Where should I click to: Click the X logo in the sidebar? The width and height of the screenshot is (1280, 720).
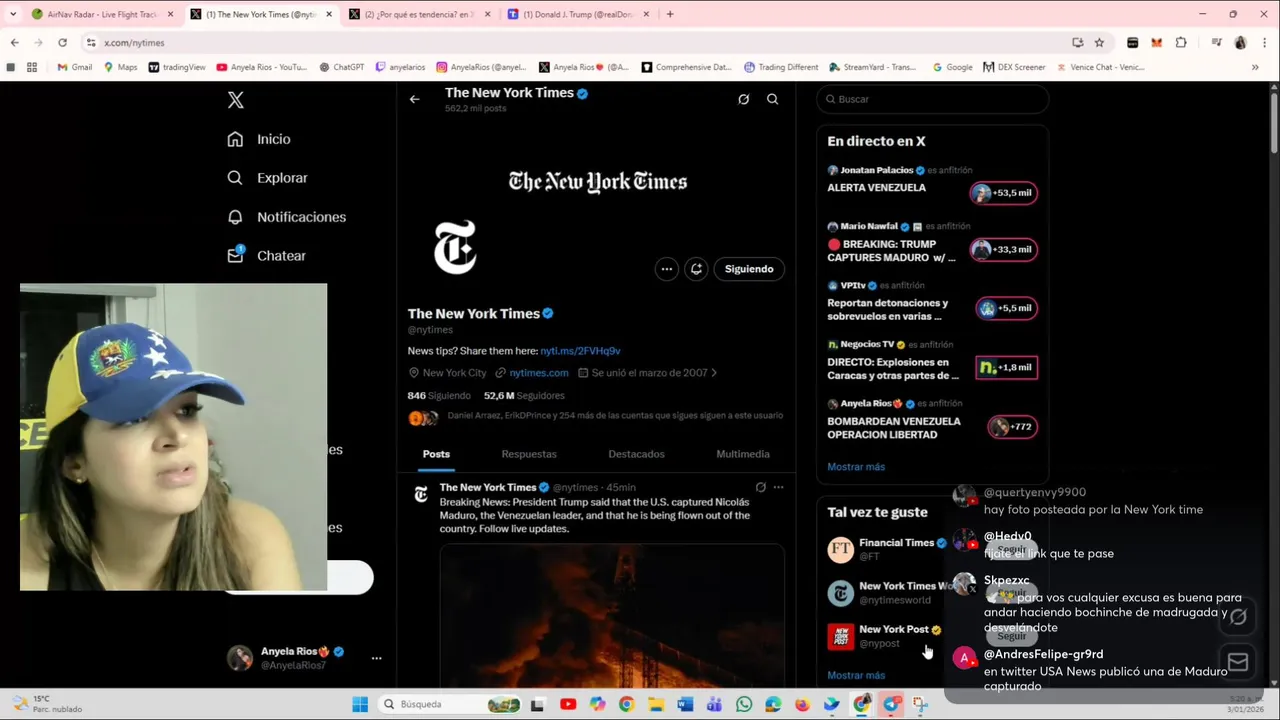point(235,100)
